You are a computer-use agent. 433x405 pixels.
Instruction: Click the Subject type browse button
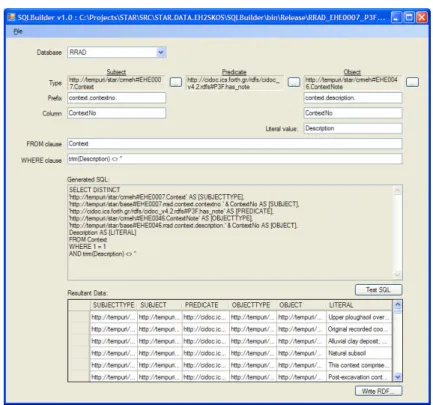(176, 82)
